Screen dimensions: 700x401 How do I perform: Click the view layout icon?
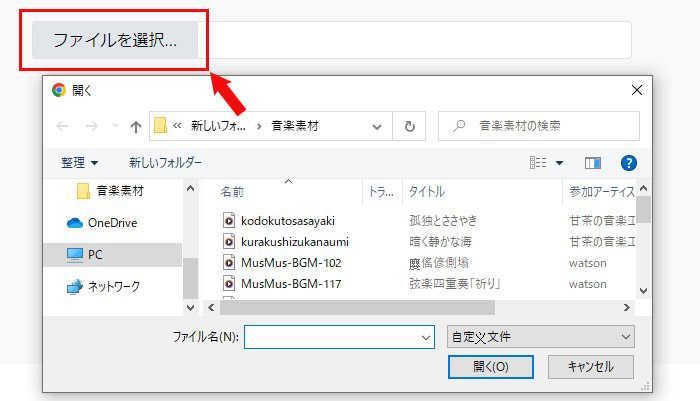point(538,162)
